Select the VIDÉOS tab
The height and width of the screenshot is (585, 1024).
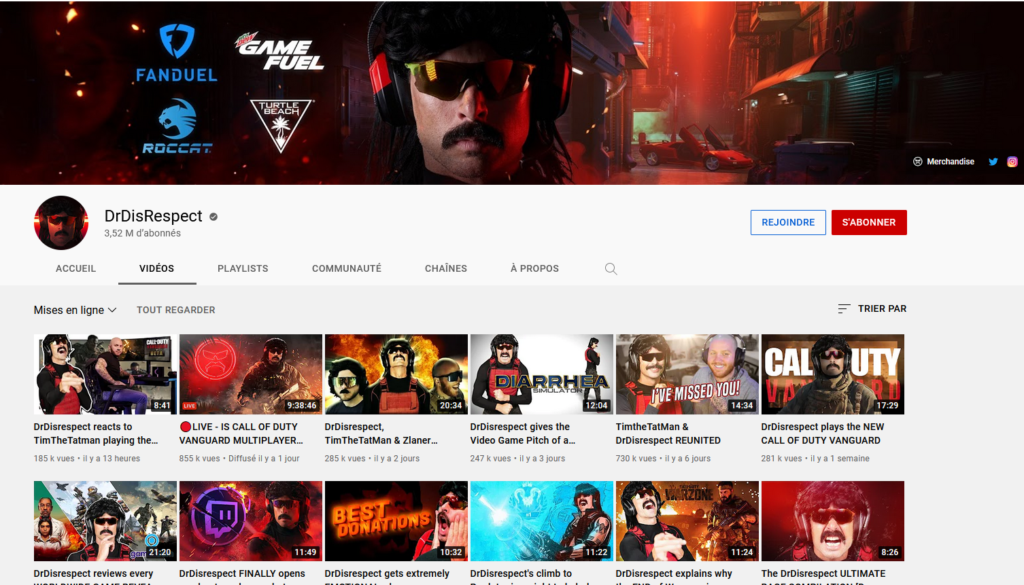click(x=157, y=268)
